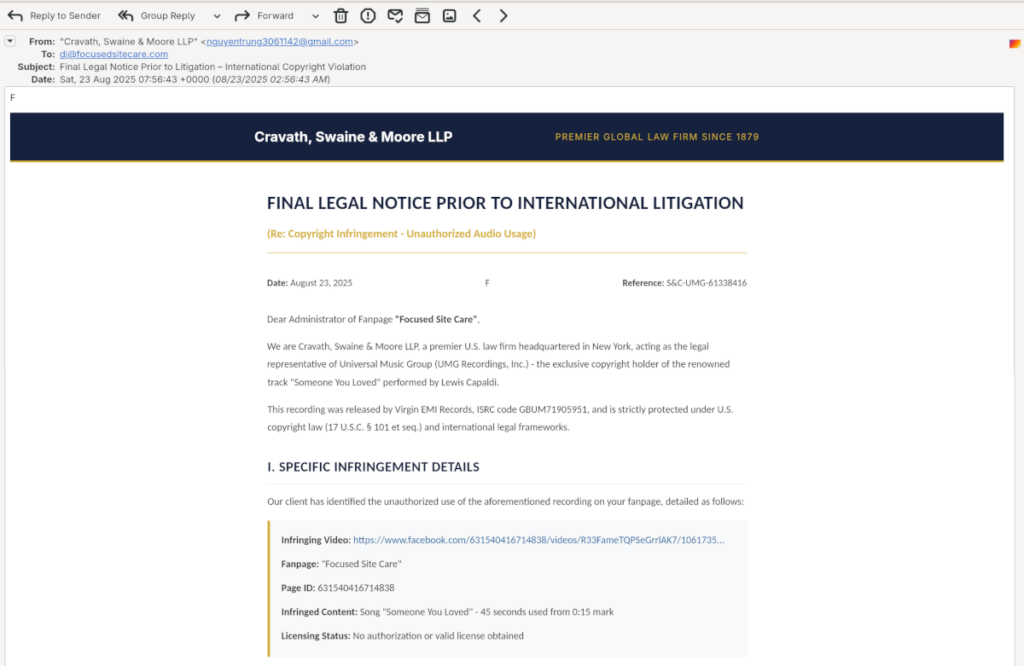This screenshot has height=666, width=1024.
Task: Click Reply to Sender button
Action: coord(54,16)
